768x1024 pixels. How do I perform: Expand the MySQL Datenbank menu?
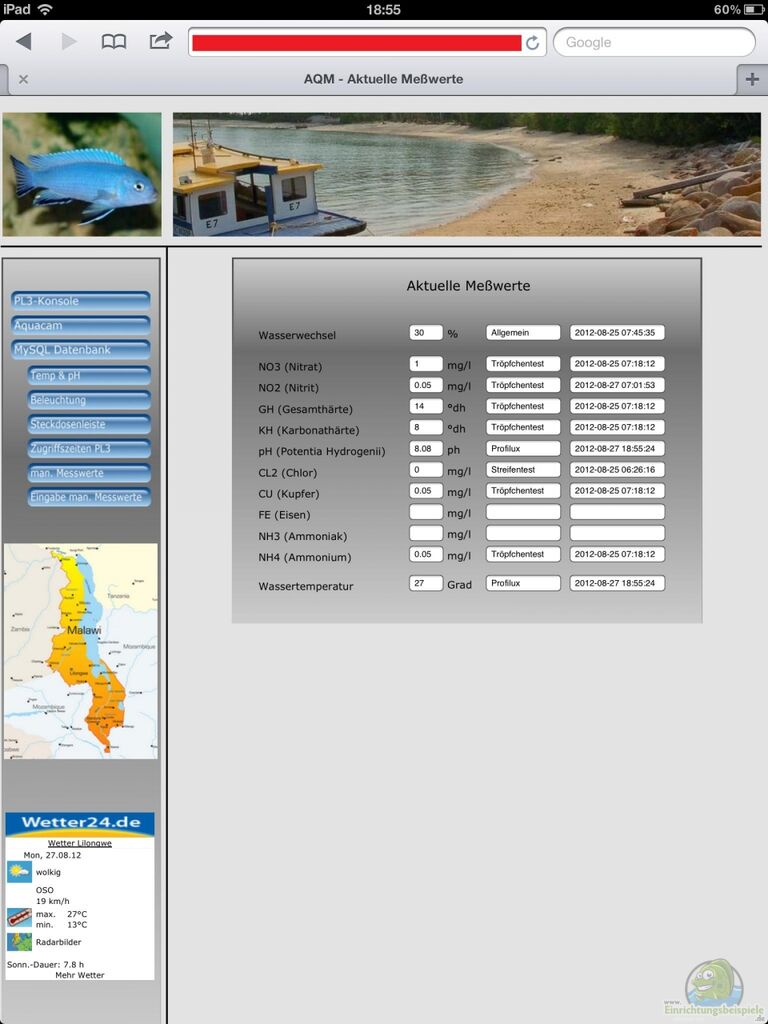point(80,350)
